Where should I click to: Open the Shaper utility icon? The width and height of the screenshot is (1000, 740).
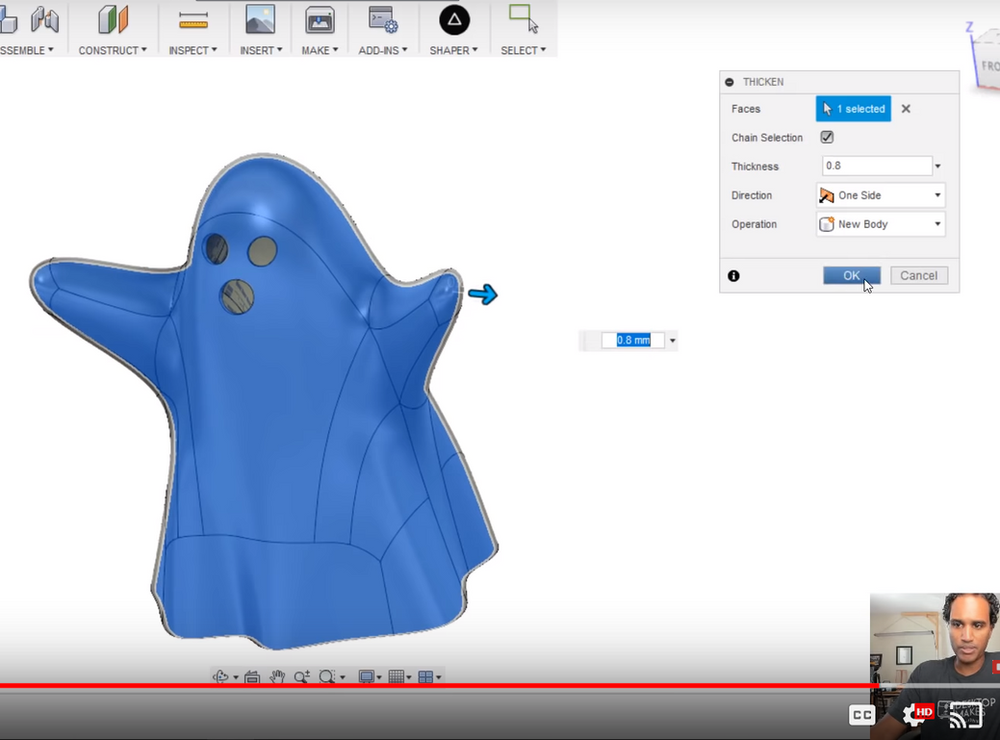click(453, 20)
